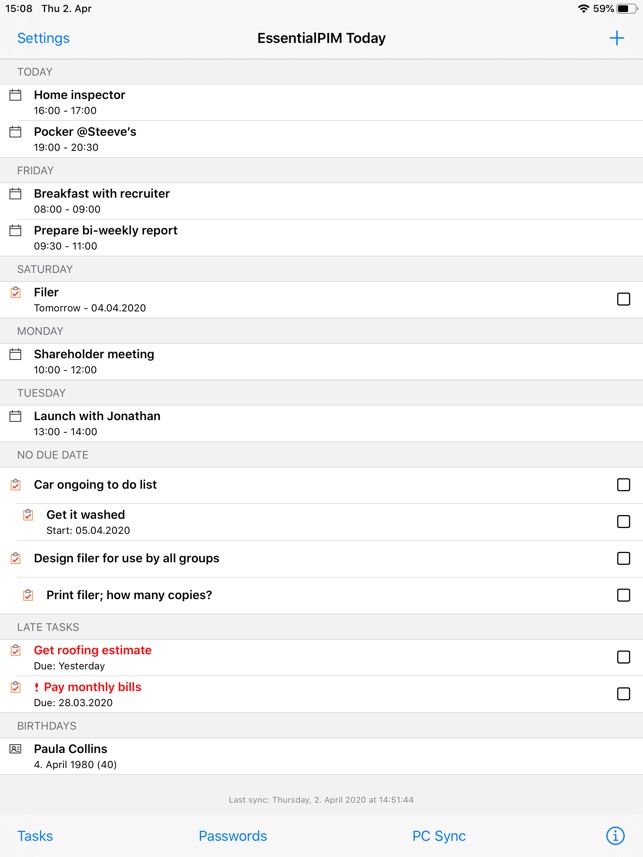Open the Pocker @Steeve's event
The image size is (643, 857).
pyautogui.click(x=85, y=138)
